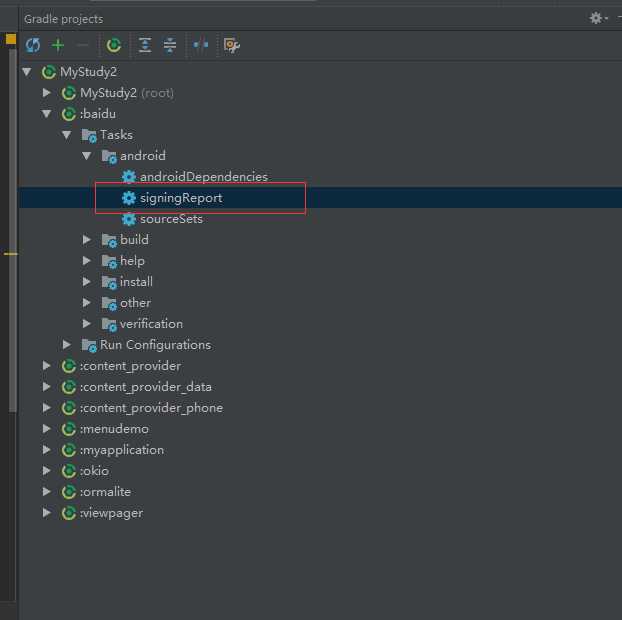
Task: Expand :okio module arrow
Action: pyautogui.click(x=47, y=471)
